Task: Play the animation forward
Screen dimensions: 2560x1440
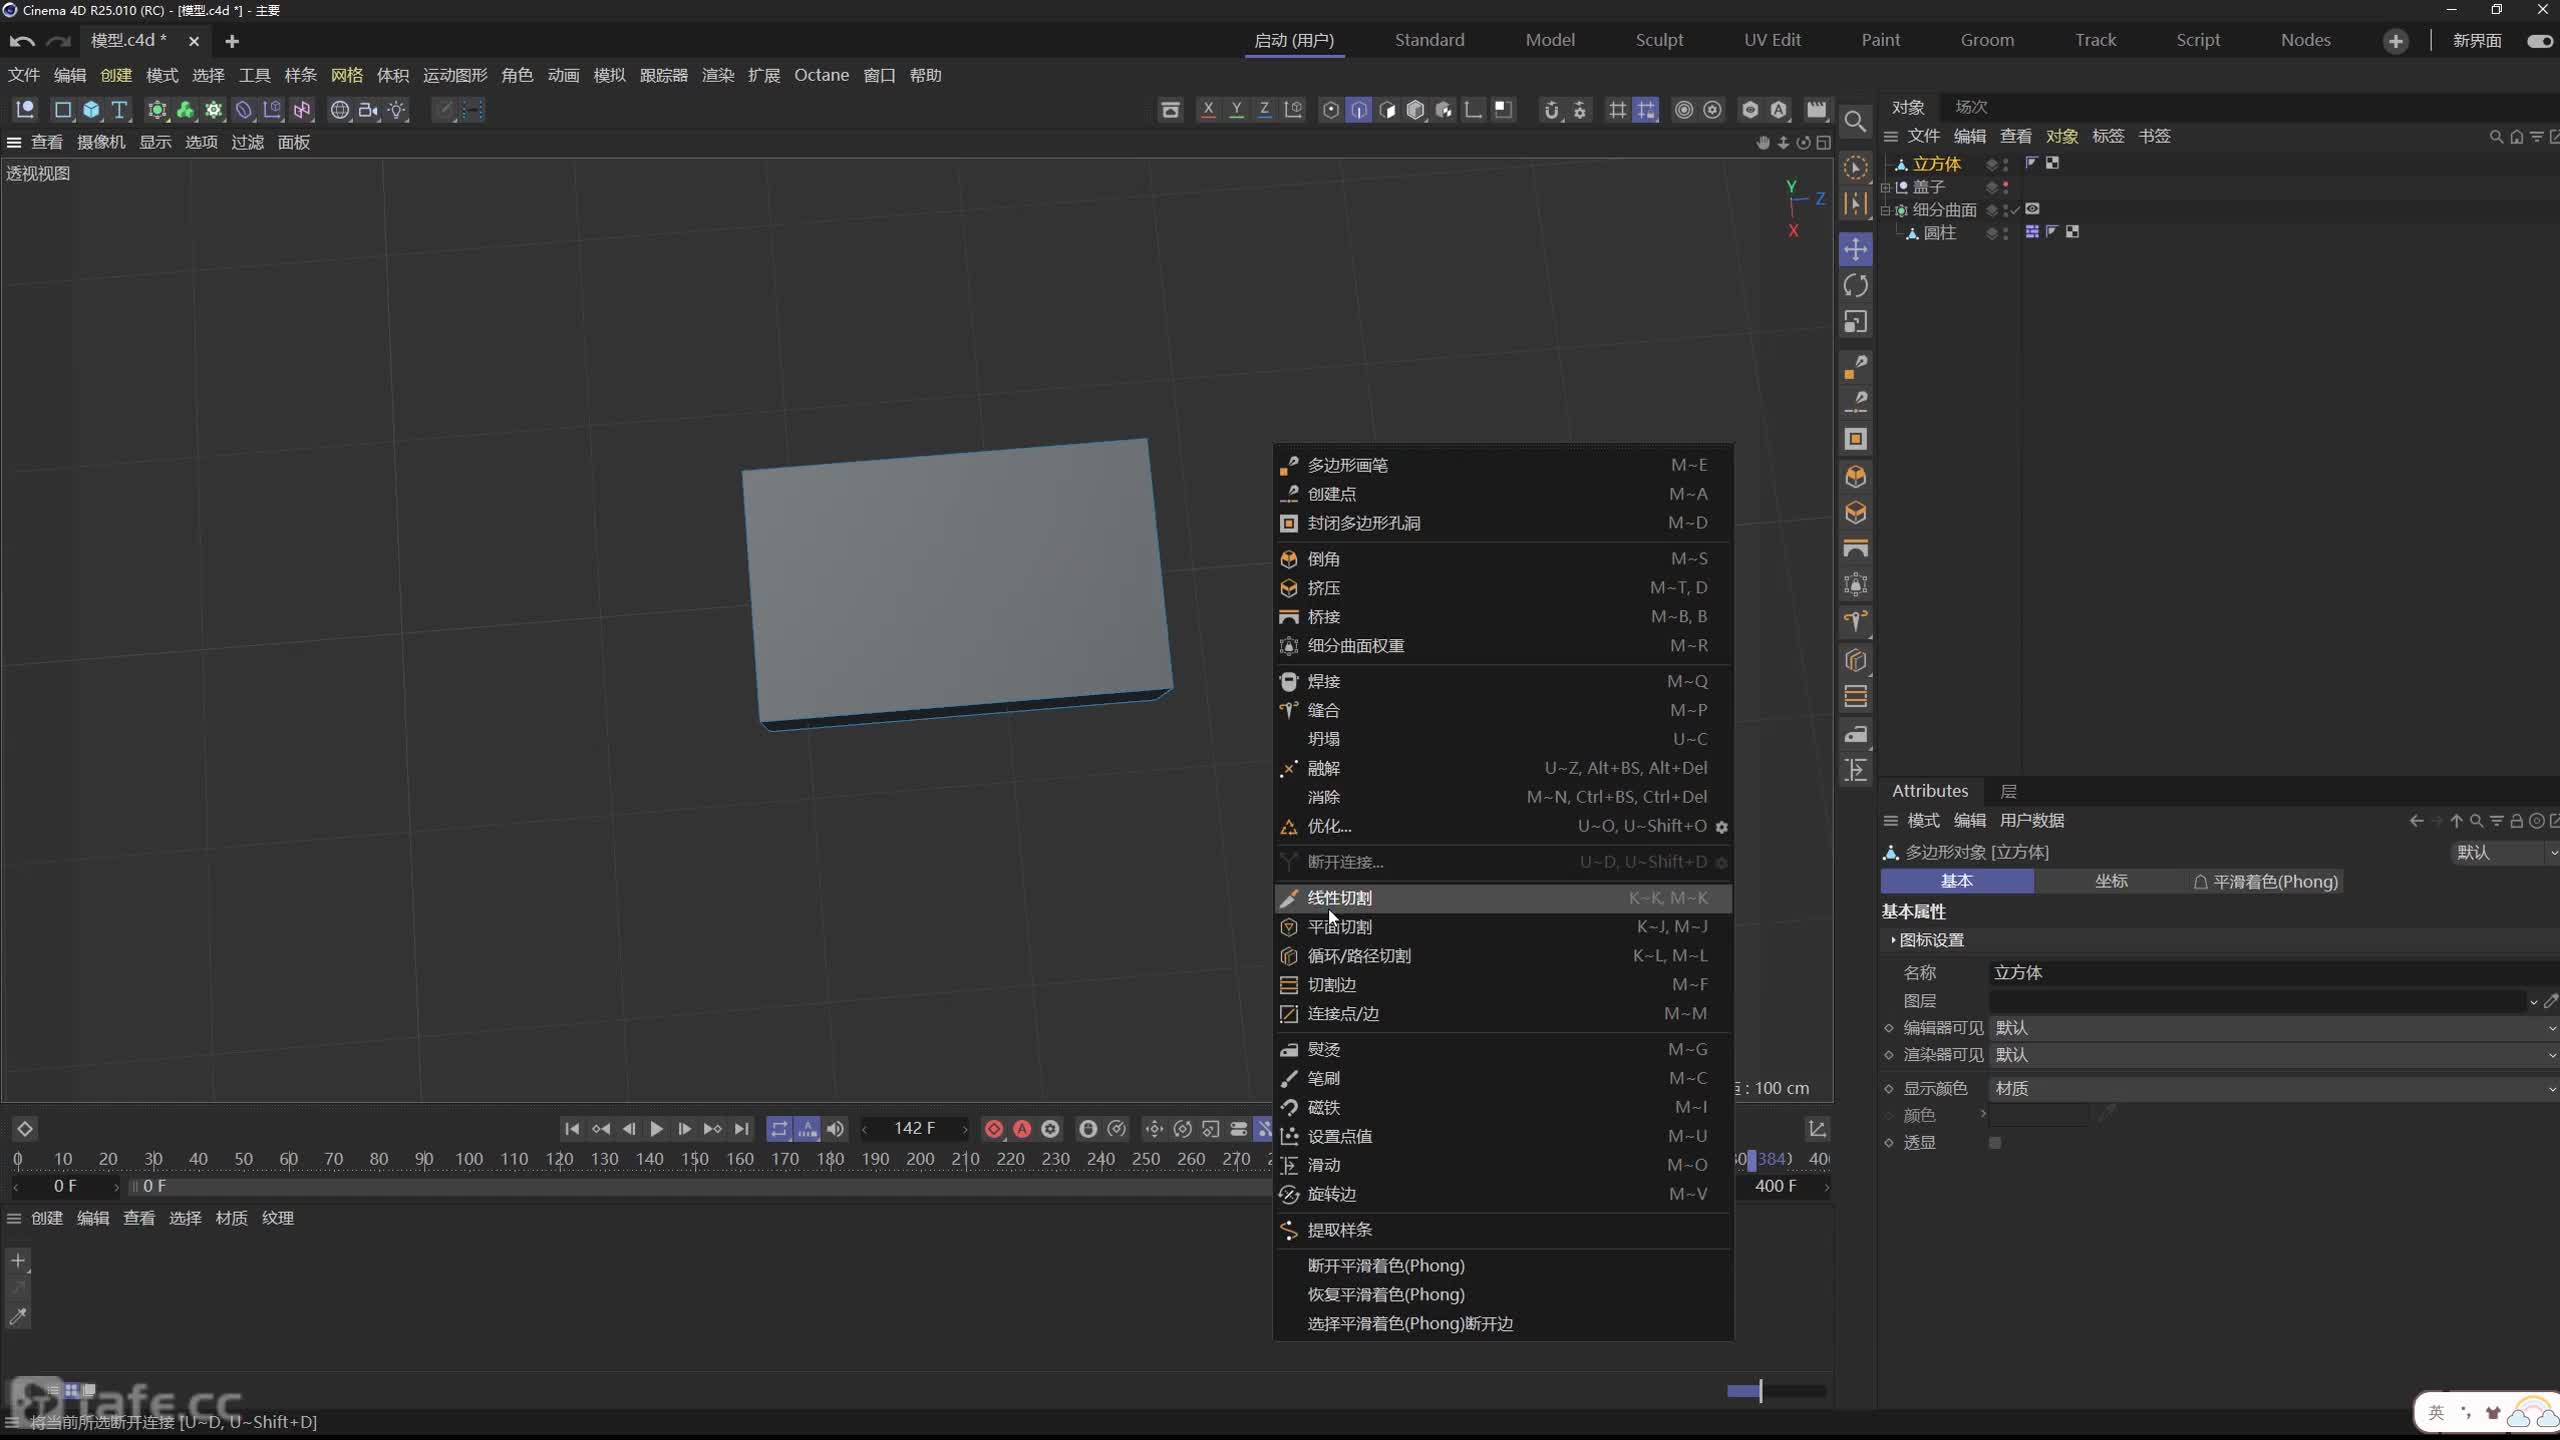Action: tap(656, 1129)
